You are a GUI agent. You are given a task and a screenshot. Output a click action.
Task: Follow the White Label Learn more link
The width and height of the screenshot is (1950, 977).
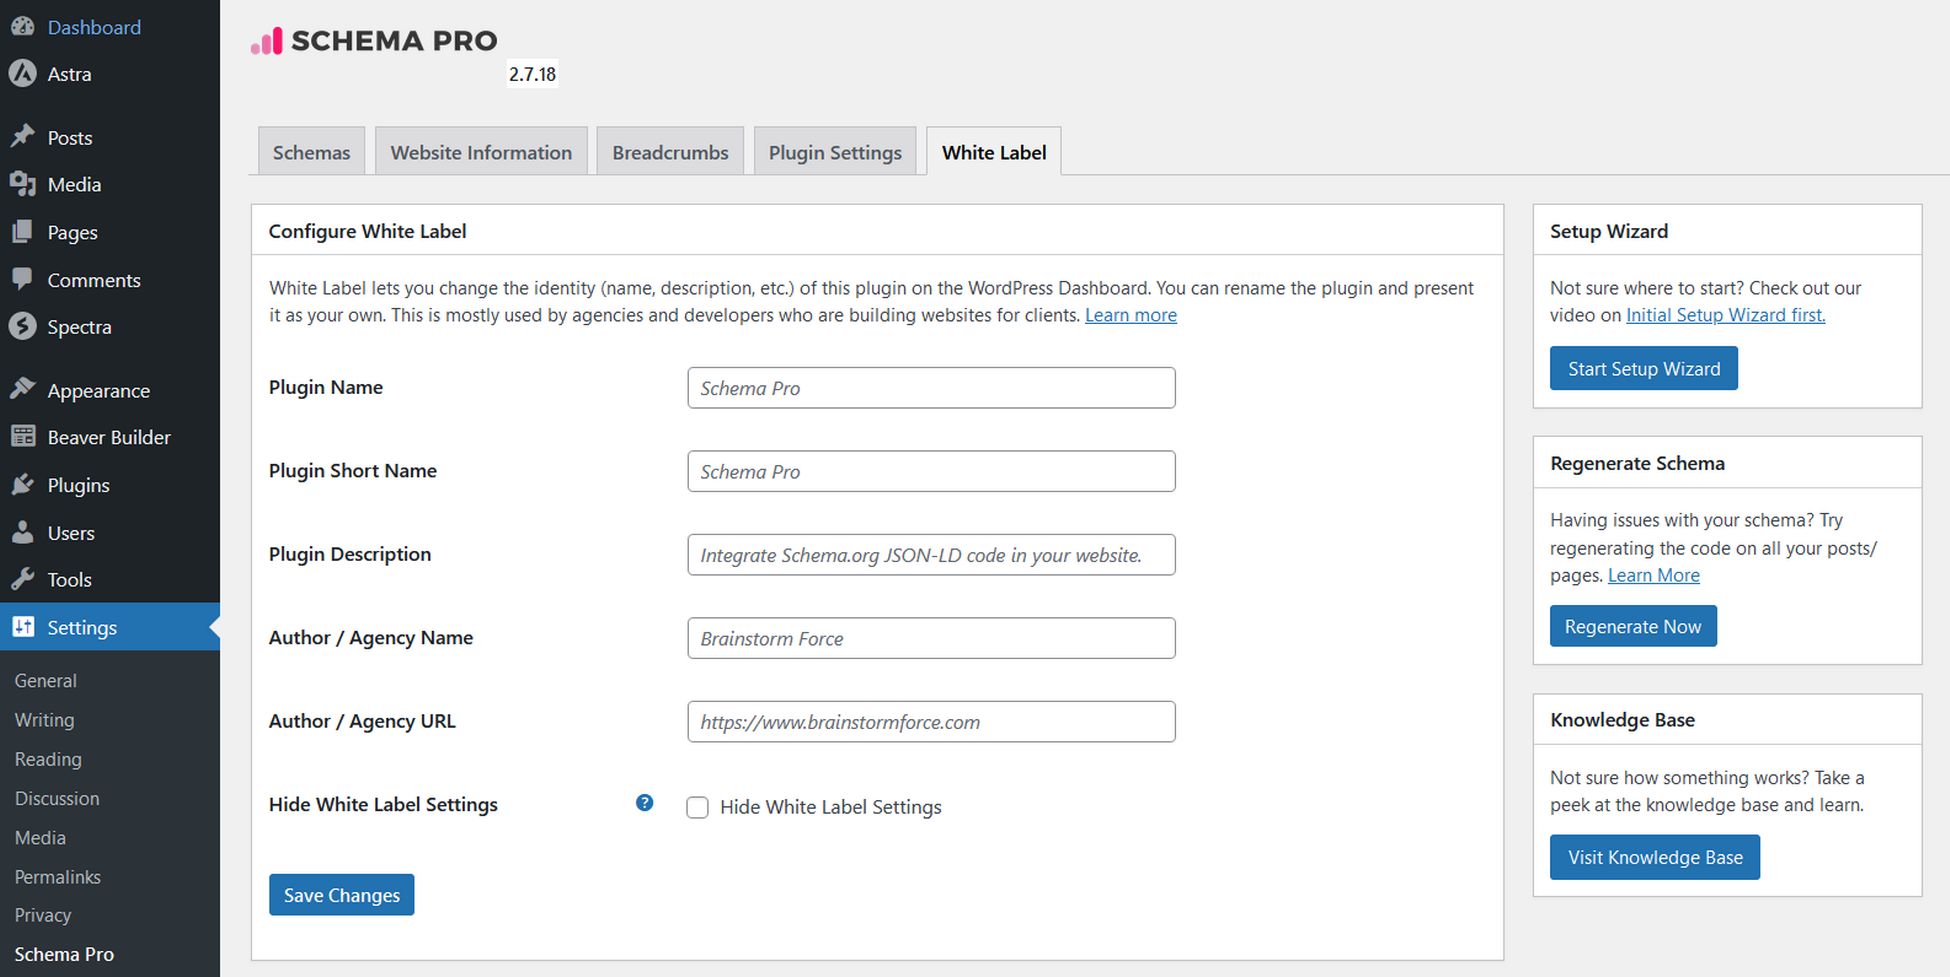point(1130,315)
